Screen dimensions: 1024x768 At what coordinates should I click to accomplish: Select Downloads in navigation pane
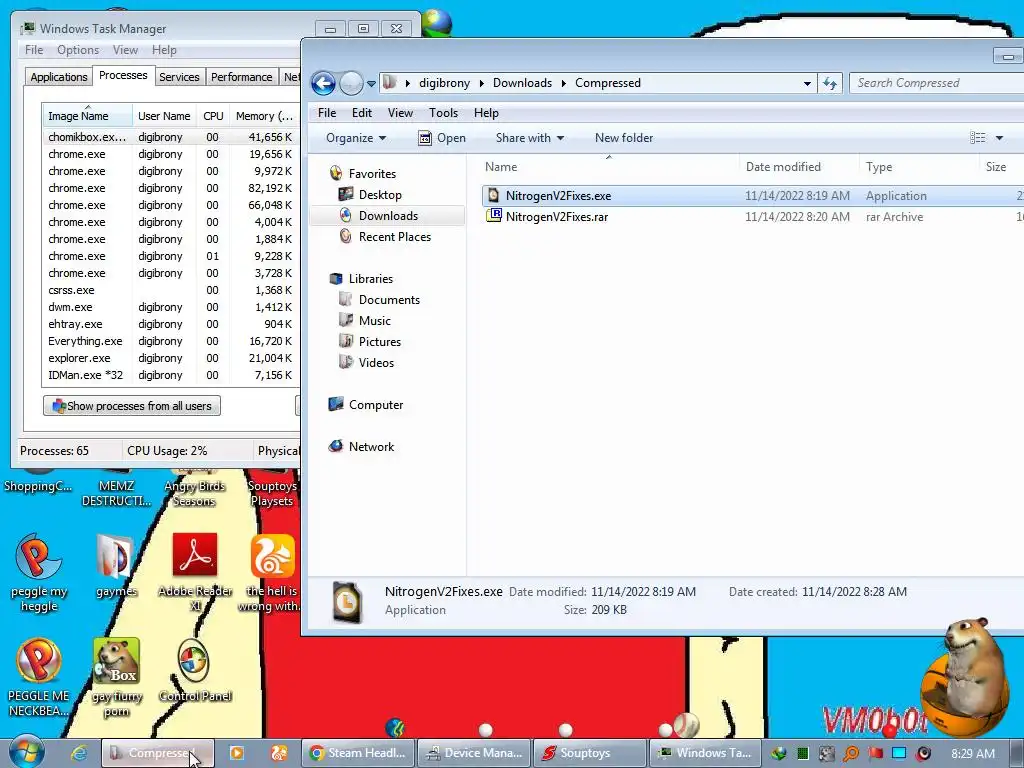pos(388,216)
